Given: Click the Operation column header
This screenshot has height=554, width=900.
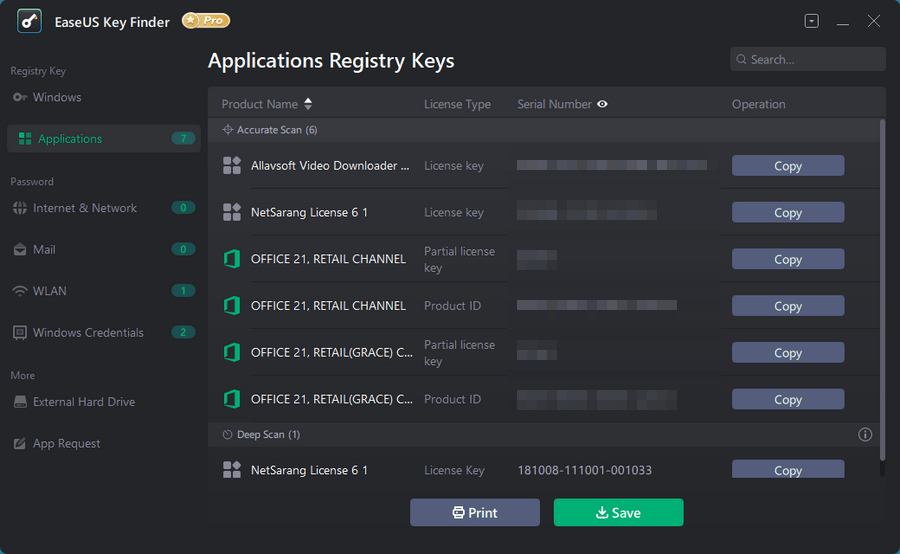Looking at the screenshot, I should [x=758, y=104].
